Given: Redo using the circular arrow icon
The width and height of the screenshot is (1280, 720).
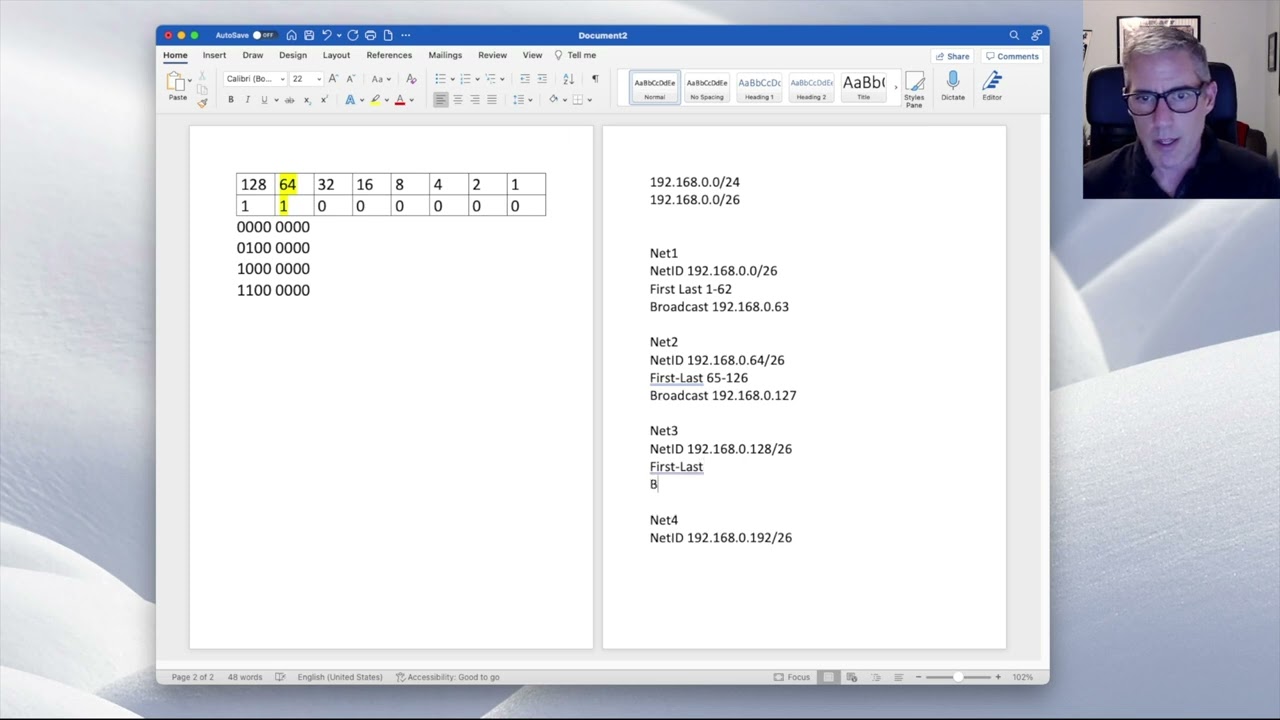Looking at the screenshot, I should coord(353,35).
